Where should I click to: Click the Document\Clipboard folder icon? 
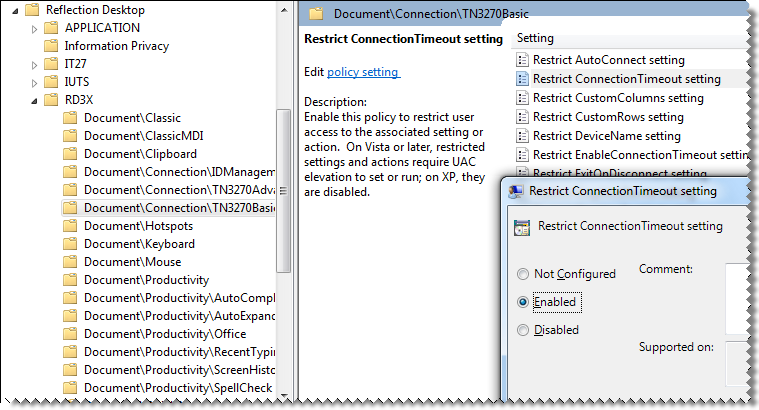tap(70, 154)
